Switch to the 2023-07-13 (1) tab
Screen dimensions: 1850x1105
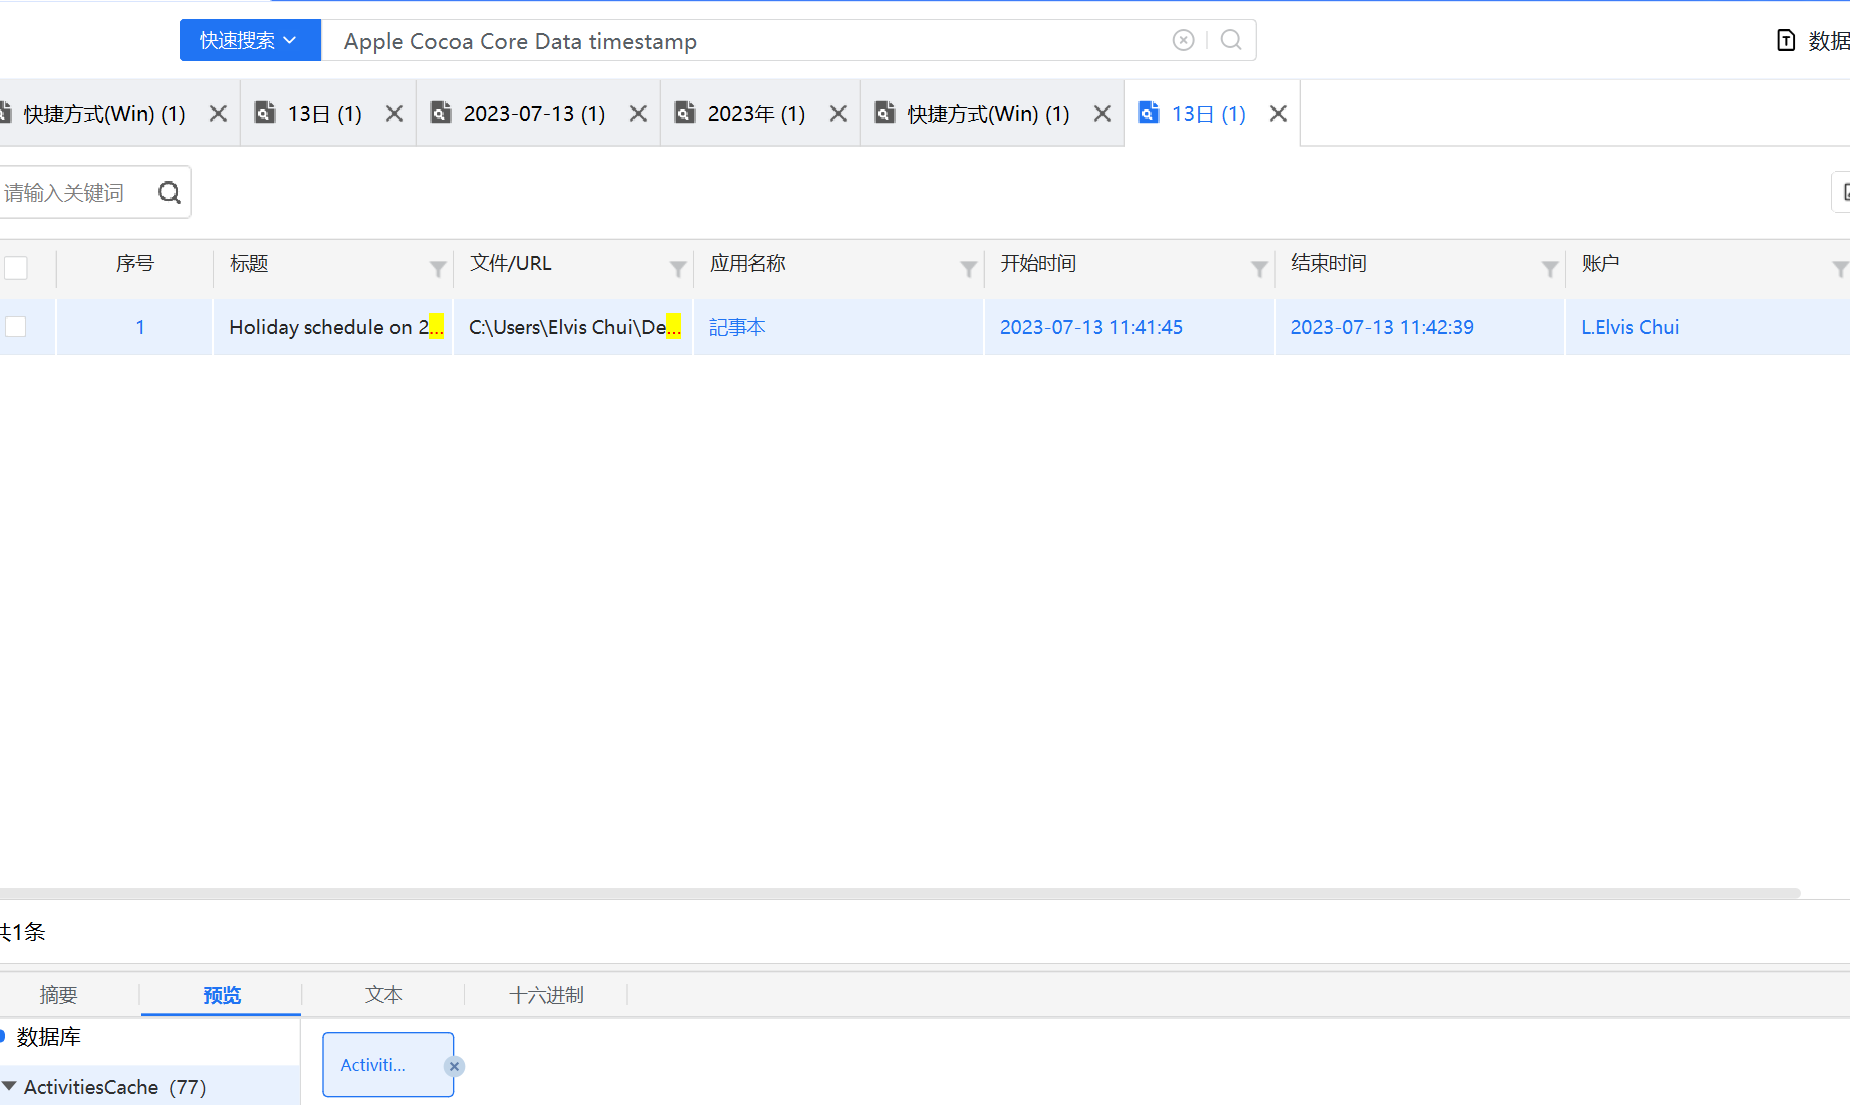[534, 114]
